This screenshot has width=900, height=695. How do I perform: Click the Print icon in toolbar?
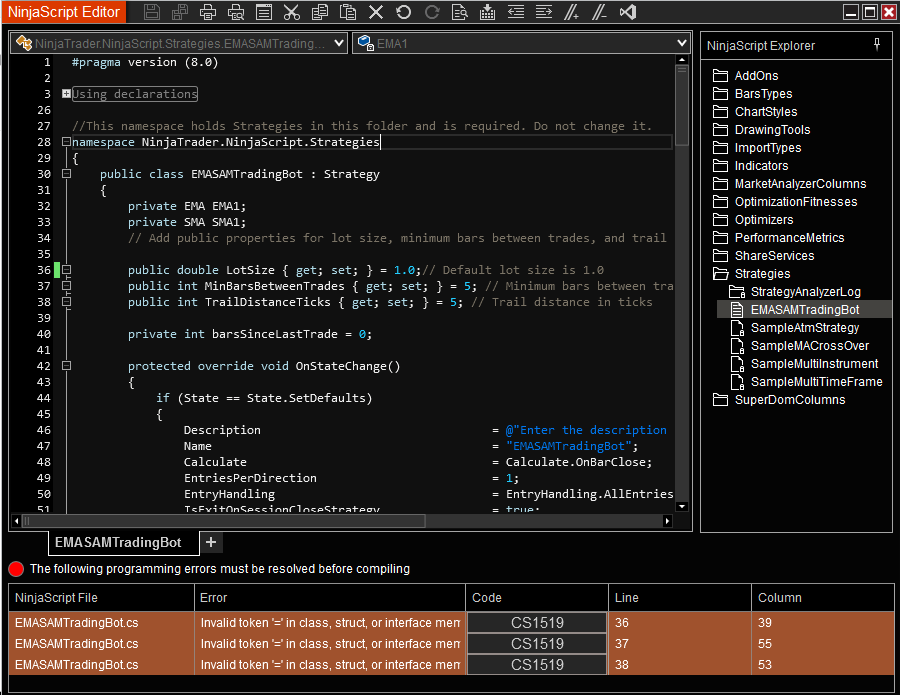click(208, 13)
